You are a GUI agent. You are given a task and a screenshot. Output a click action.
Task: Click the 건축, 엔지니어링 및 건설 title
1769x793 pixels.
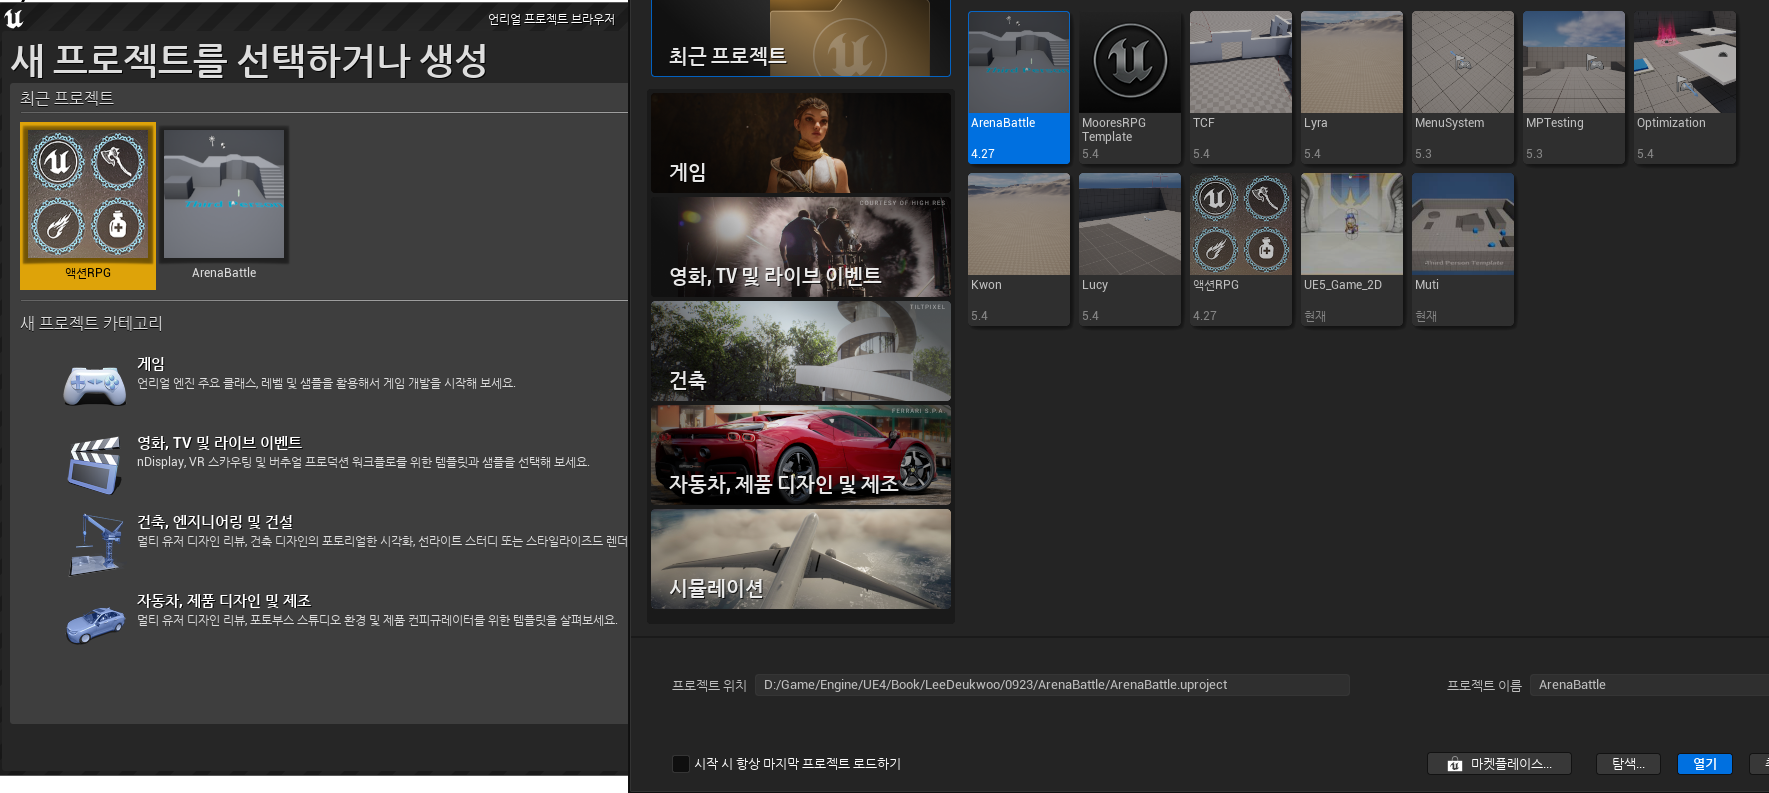215,522
